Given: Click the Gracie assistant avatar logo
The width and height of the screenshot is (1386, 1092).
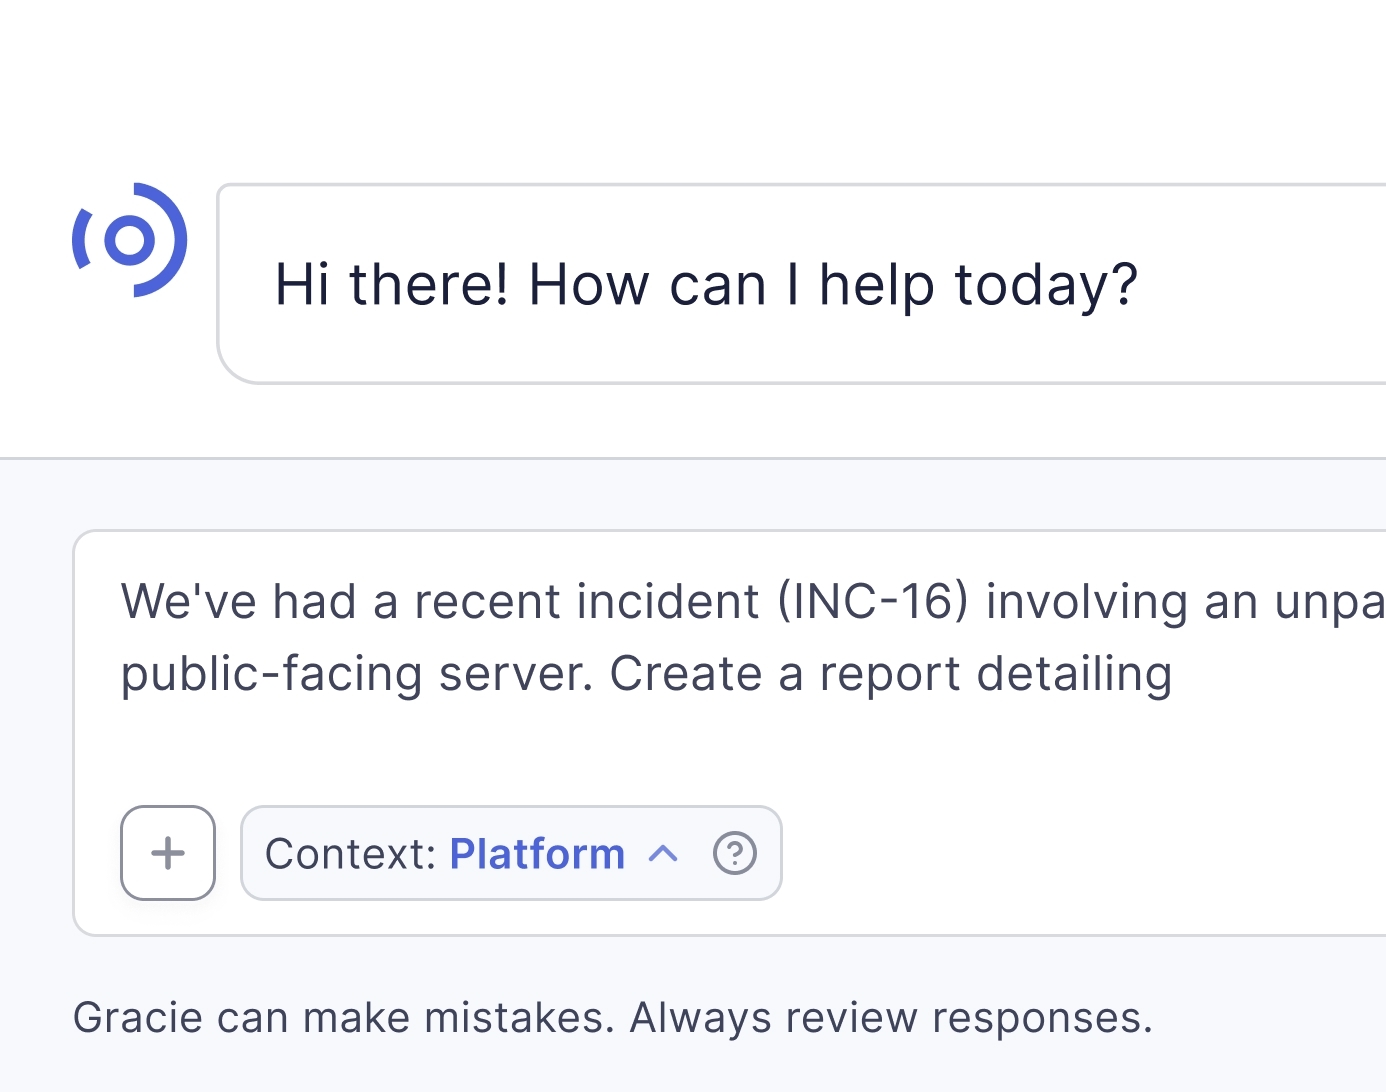Looking at the screenshot, I should (x=130, y=240).
